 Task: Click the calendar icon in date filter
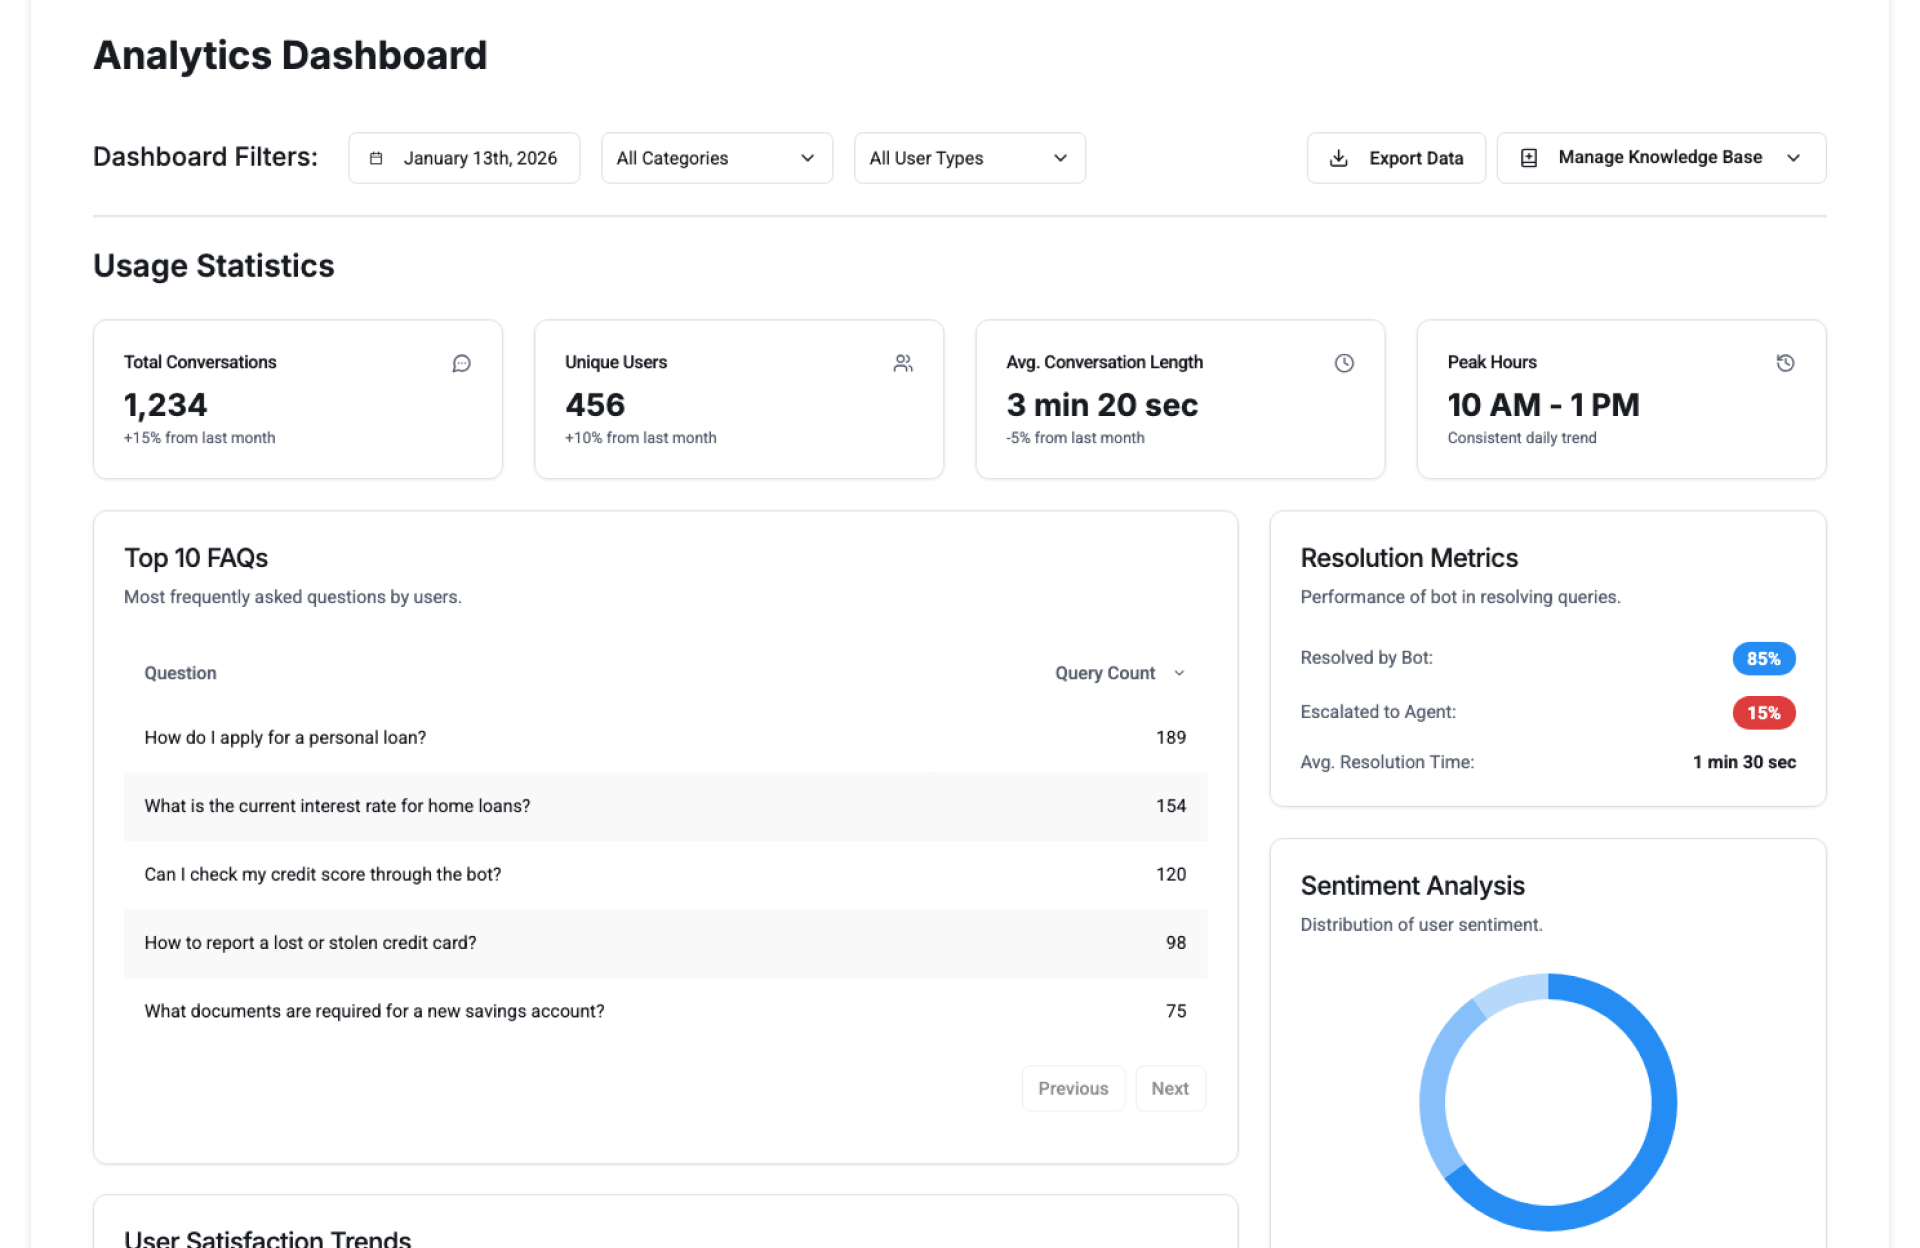[376, 158]
